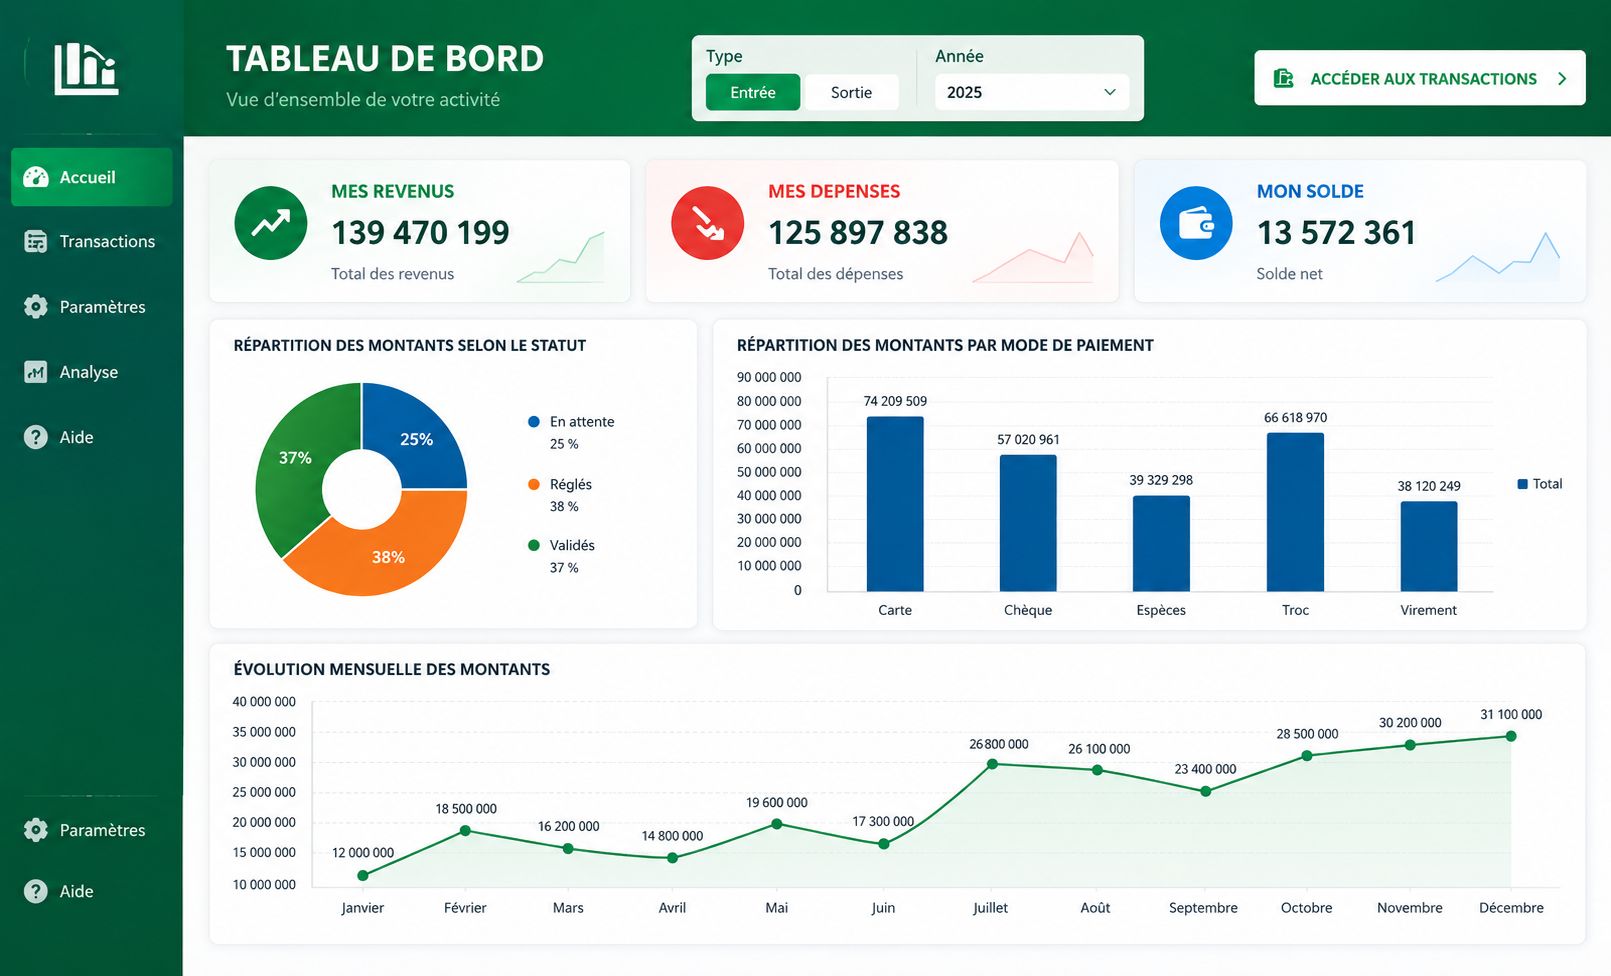Click the orange Réglés legend dot
The image size is (1611, 976).
click(534, 484)
